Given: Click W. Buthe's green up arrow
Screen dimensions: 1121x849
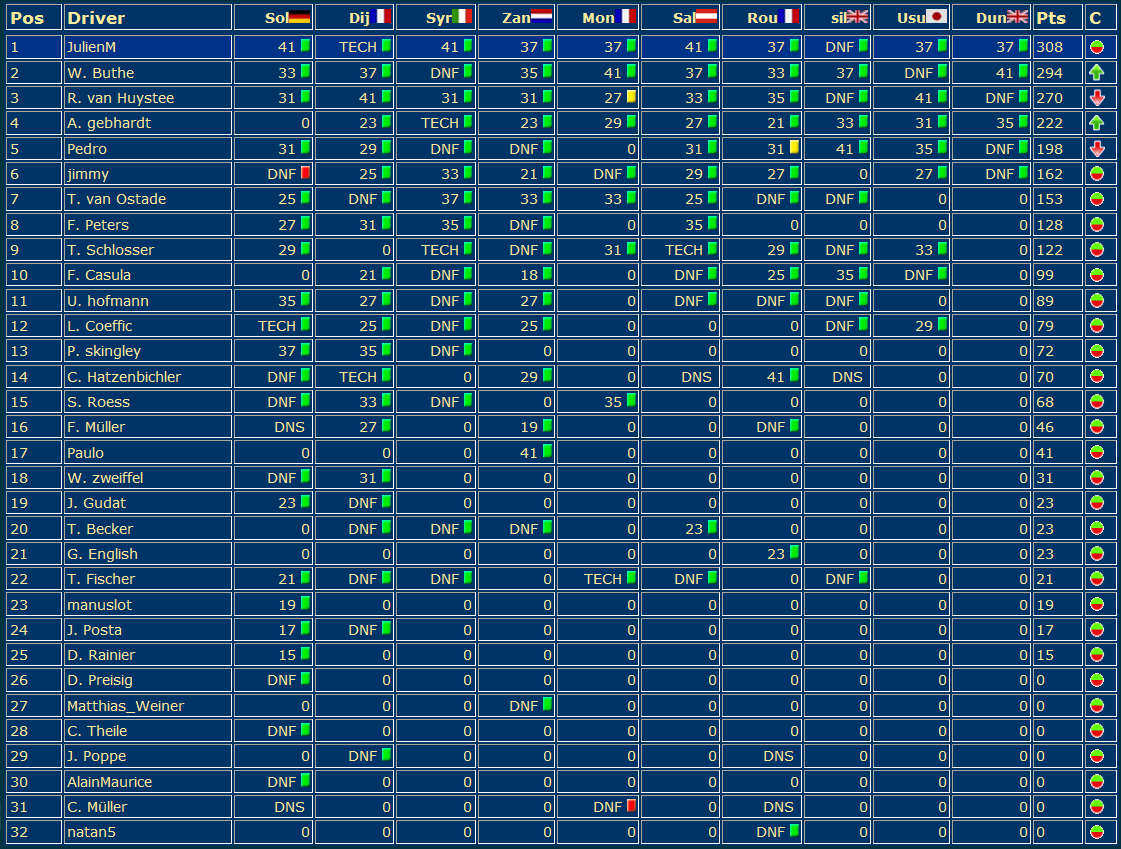Looking at the screenshot, I should pos(1097,72).
